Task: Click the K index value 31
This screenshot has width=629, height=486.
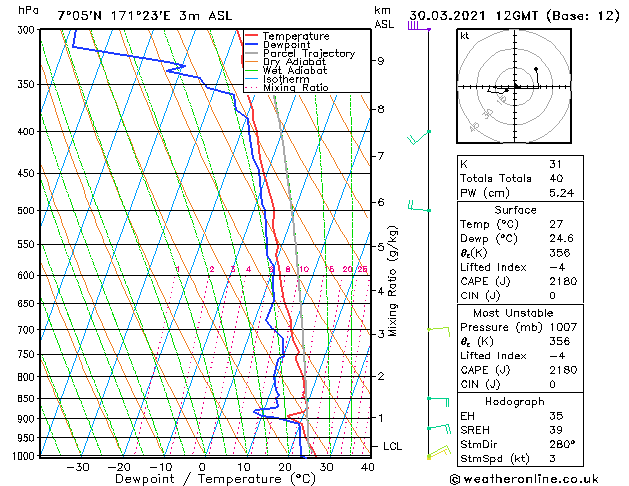Action: [556, 164]
